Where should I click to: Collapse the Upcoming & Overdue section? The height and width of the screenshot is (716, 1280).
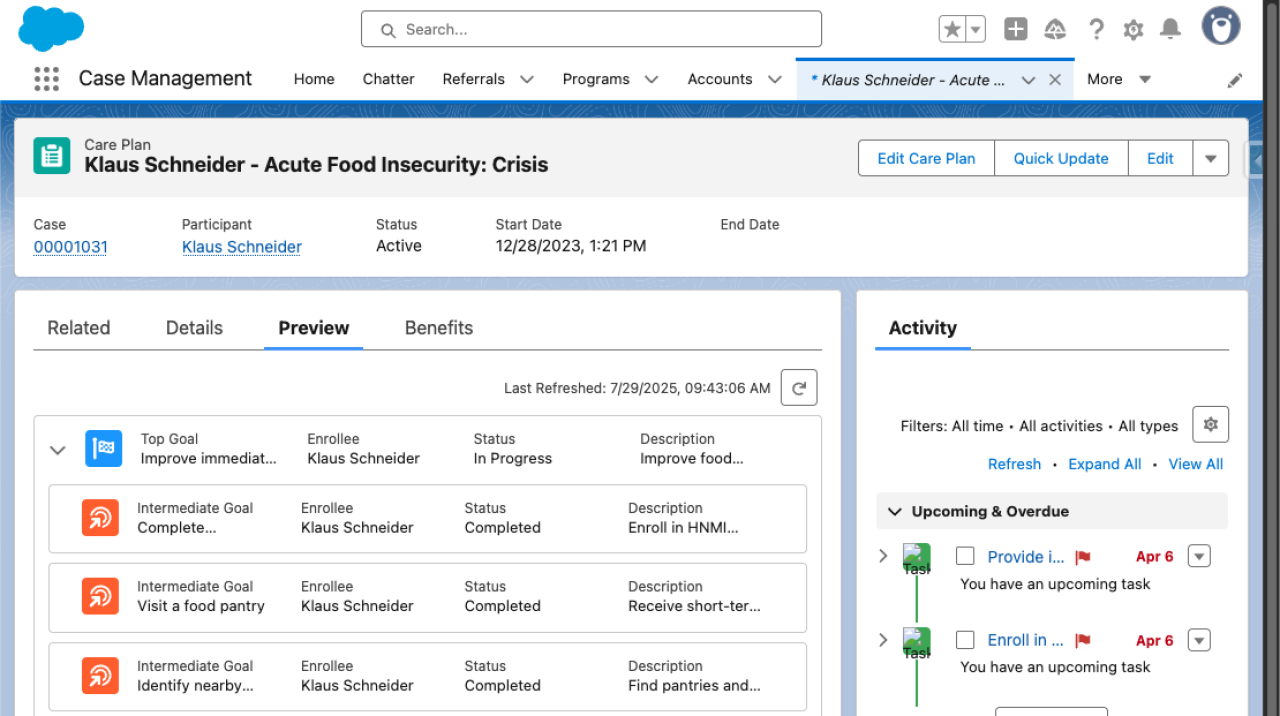point(895,511)
